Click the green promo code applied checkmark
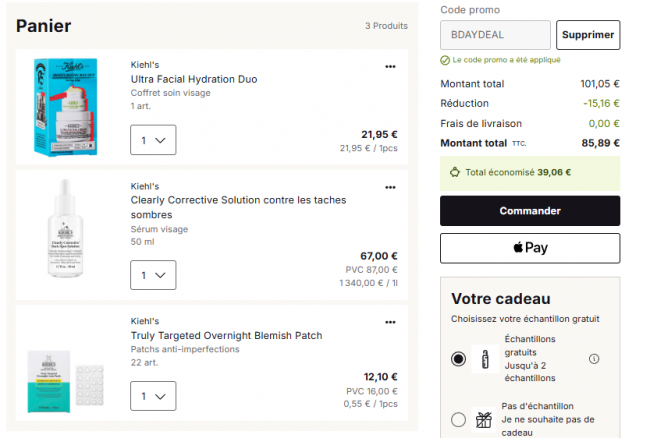The height and width of the screenshot is (438, 650). point(445,60)
